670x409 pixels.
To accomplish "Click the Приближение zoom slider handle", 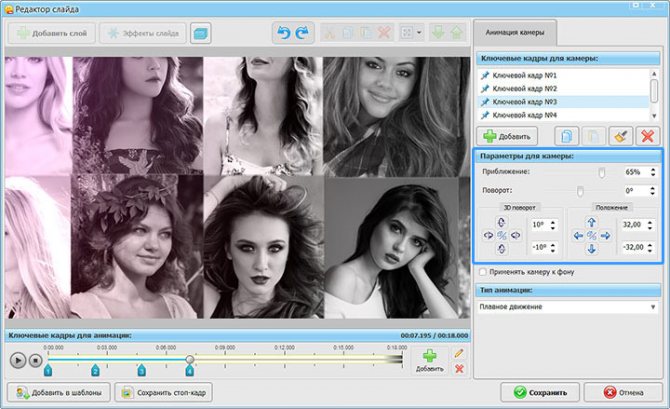I will pyautogui.click(x=601, y=172).
